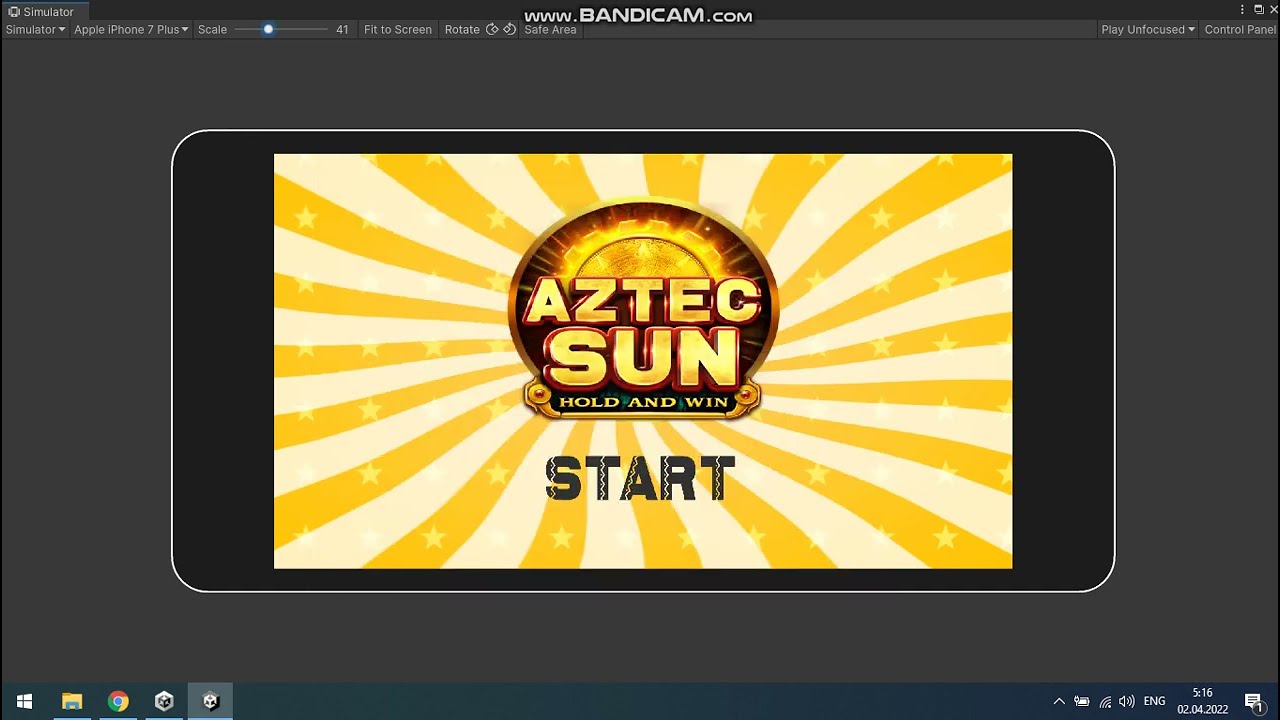Open the Simulator window options menu

1243,10
